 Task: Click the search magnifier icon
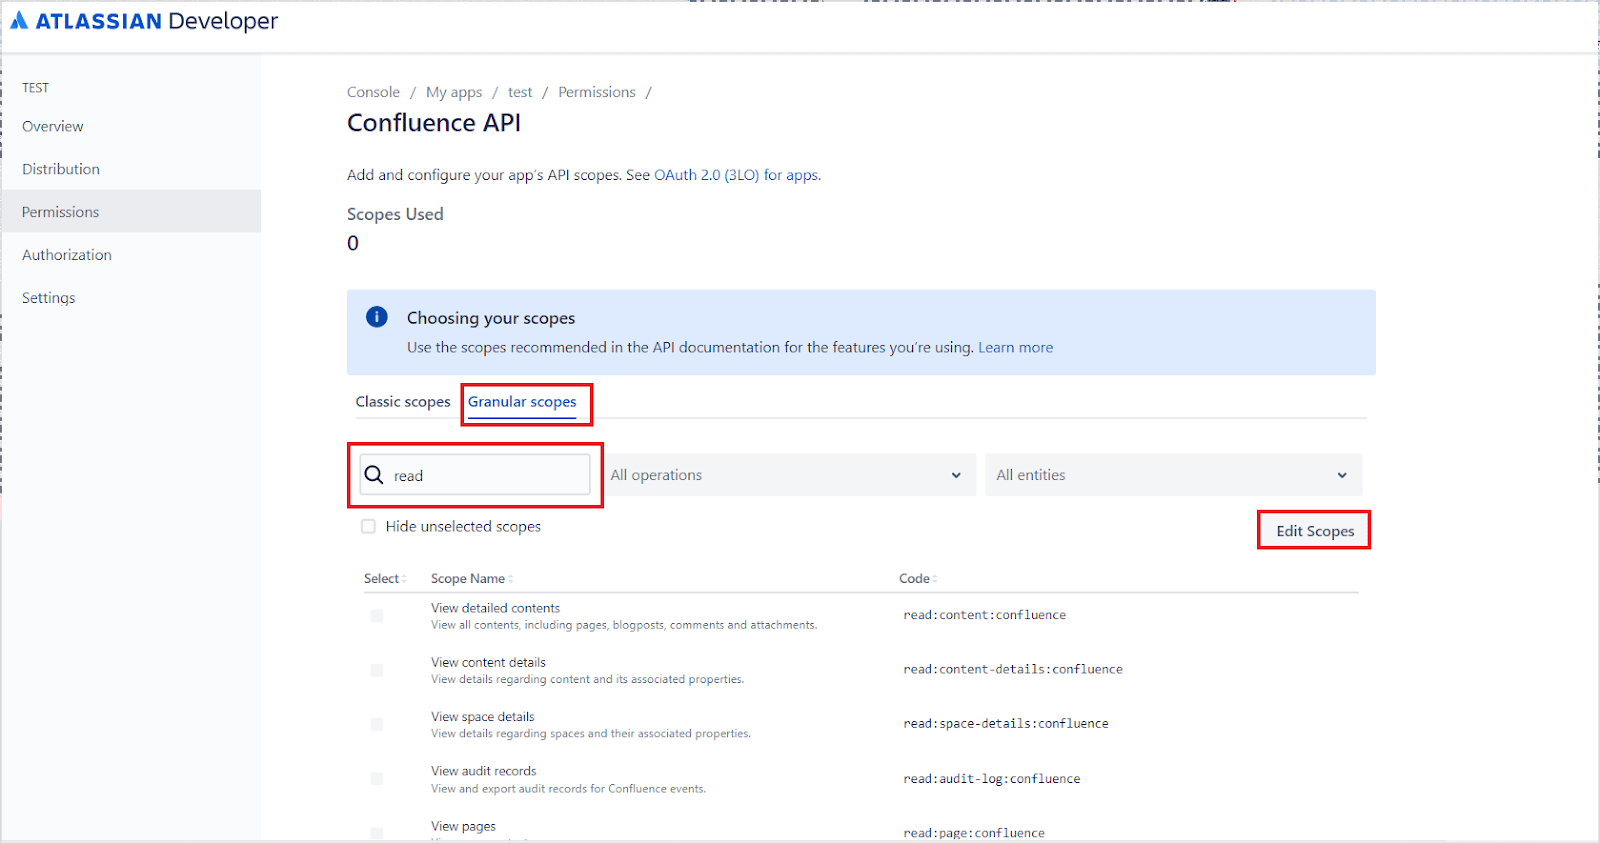point(374,475)
